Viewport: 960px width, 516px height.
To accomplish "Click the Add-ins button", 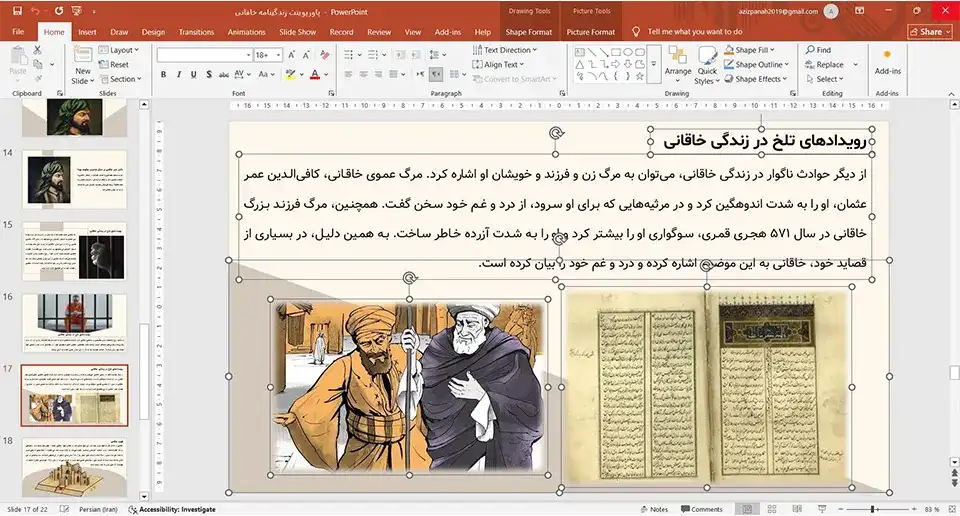I will point(887,62).
